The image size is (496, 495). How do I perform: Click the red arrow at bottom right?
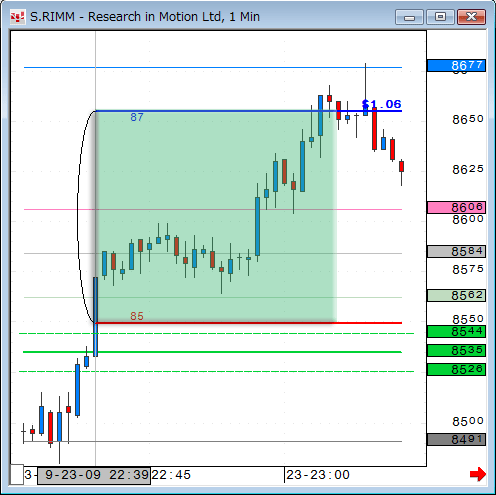477,474
